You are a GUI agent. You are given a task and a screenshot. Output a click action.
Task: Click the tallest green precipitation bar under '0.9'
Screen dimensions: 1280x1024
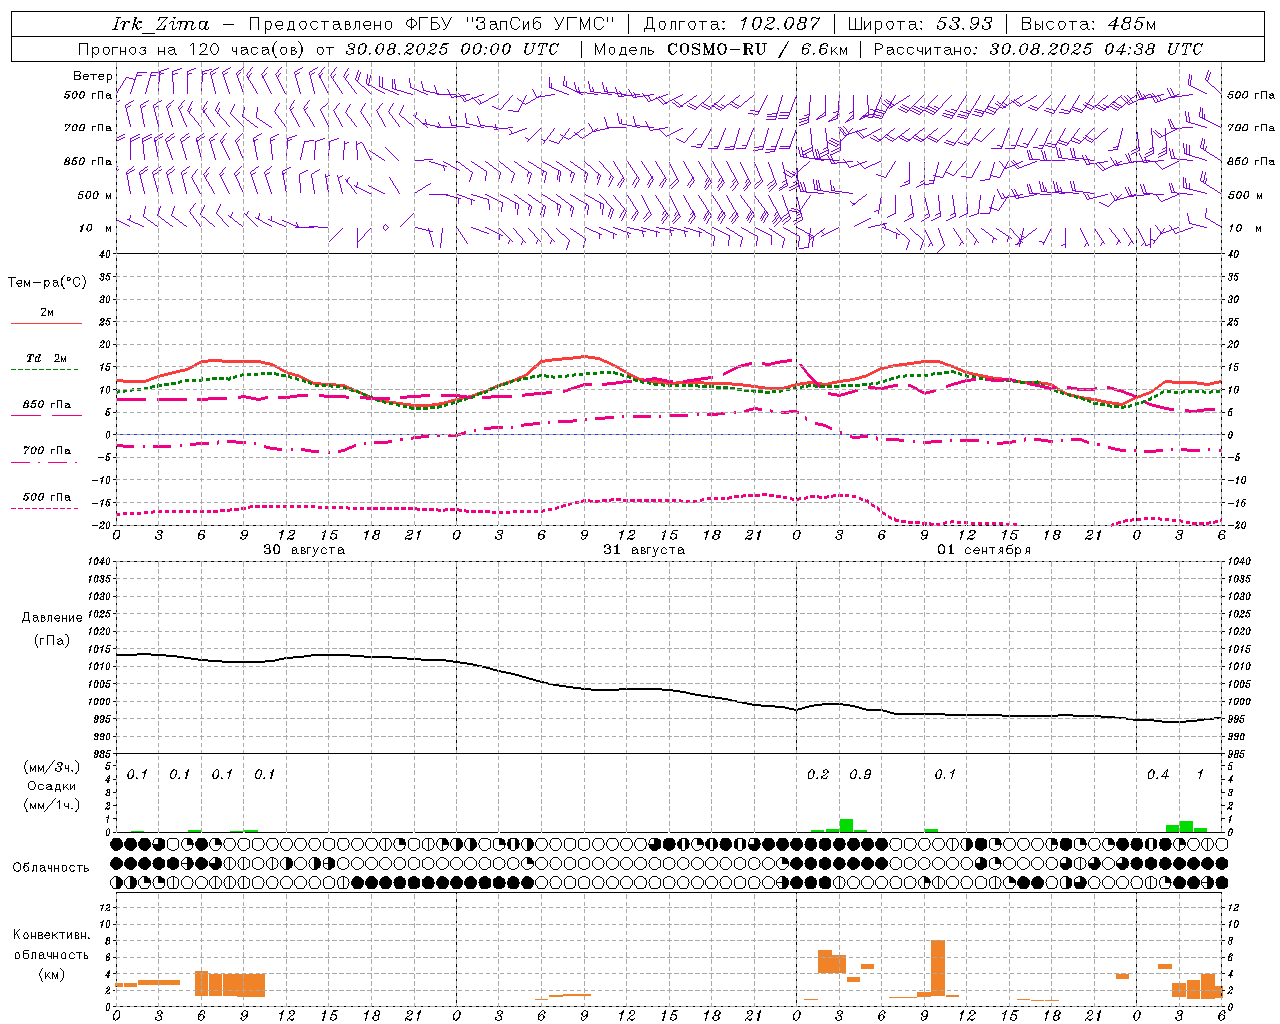846,825
